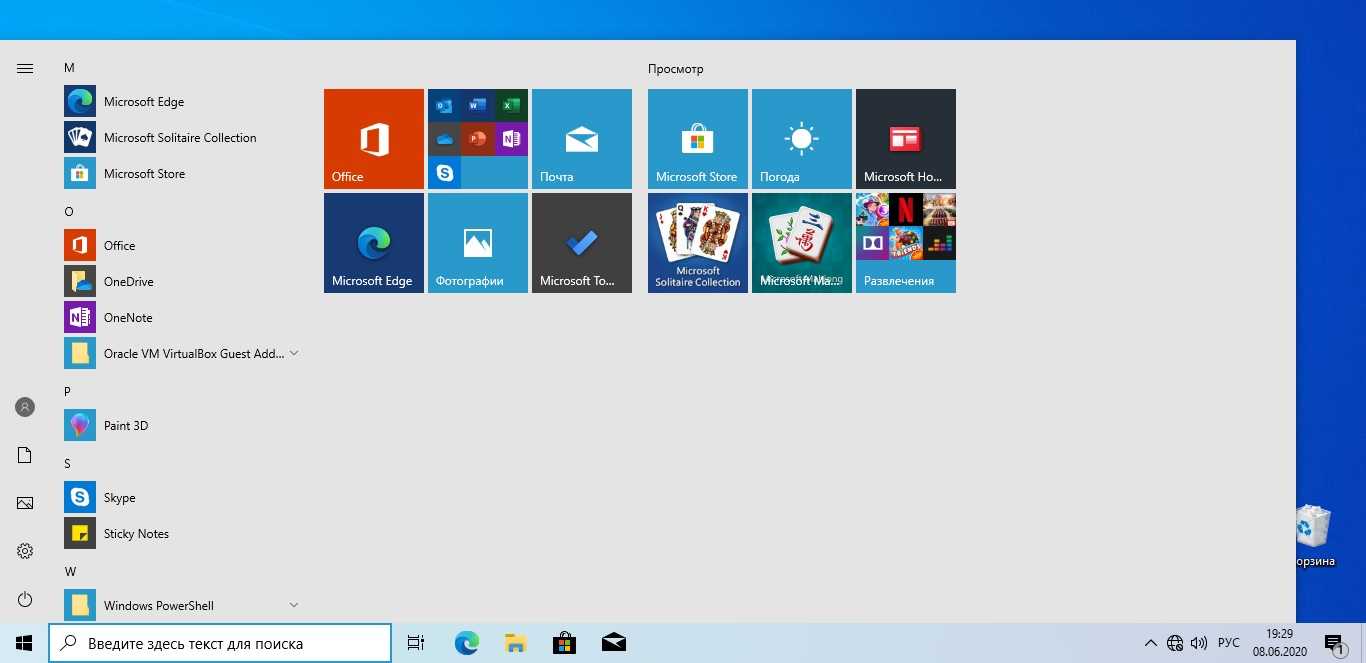Open the Погода weather tile
1366x663 pixels.
pyautogui.click(x=801, y=139)
